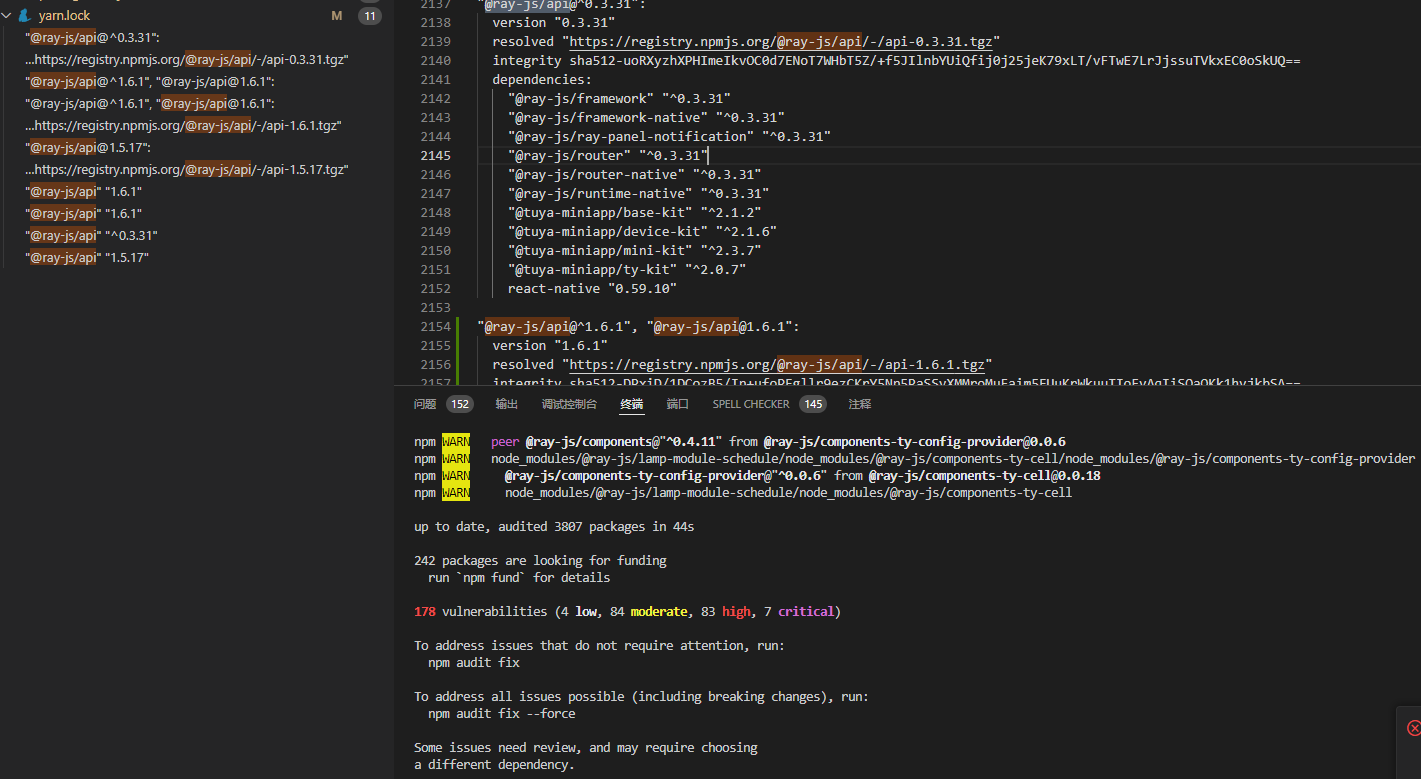Switch to the 输出 (Output) panel tab
The image size is (1421, 779).
[507, 404]
